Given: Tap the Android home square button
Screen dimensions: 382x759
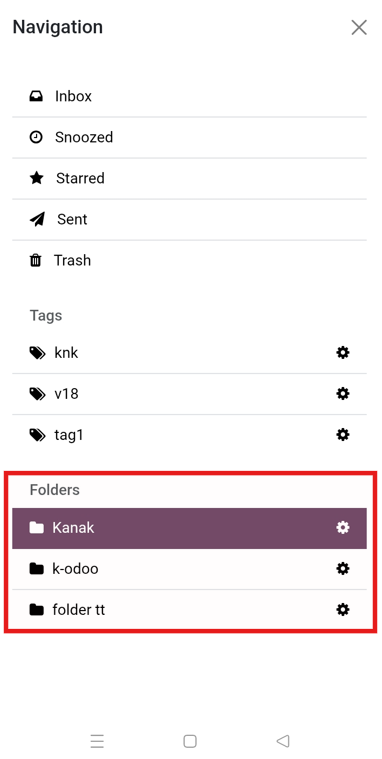Looking at the screenshot, I should [190, 741].
